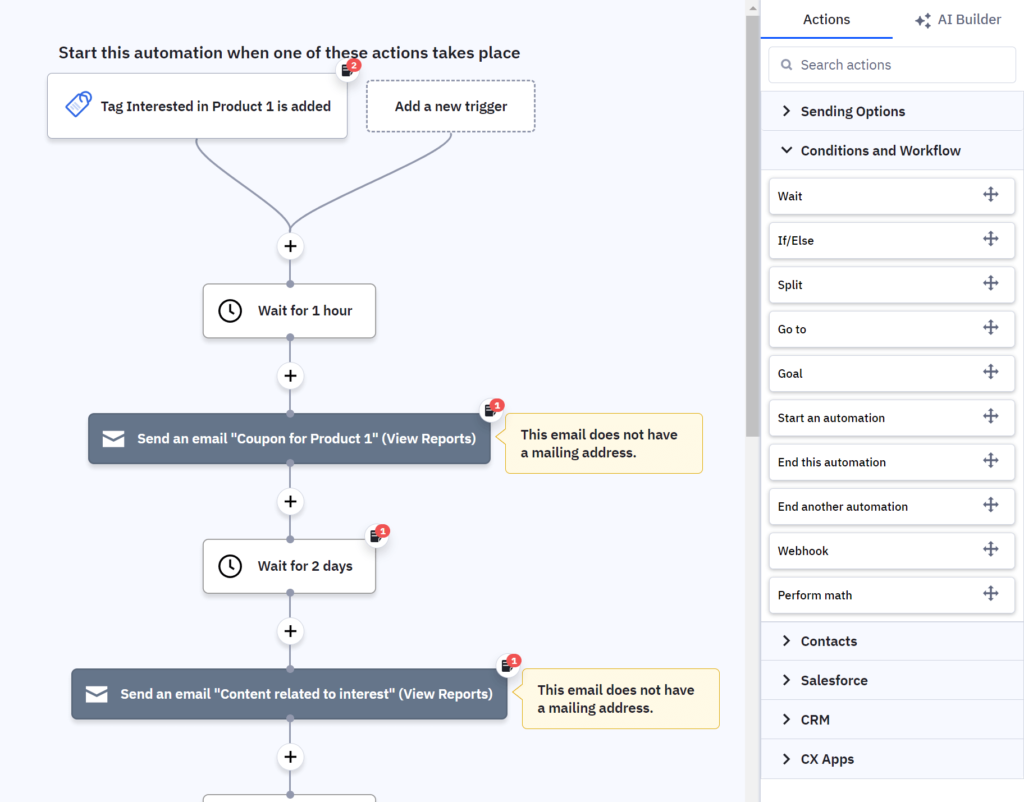
Task: Click notes icon on Wait for 2 days
Action: pyautogui.click(x=376, y=536)
